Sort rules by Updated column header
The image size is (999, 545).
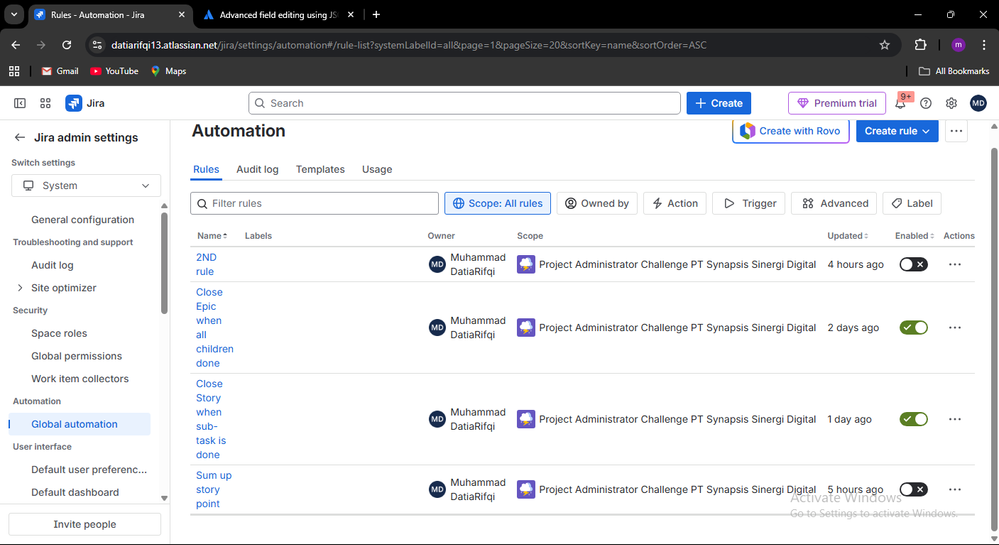pos(847,236)
